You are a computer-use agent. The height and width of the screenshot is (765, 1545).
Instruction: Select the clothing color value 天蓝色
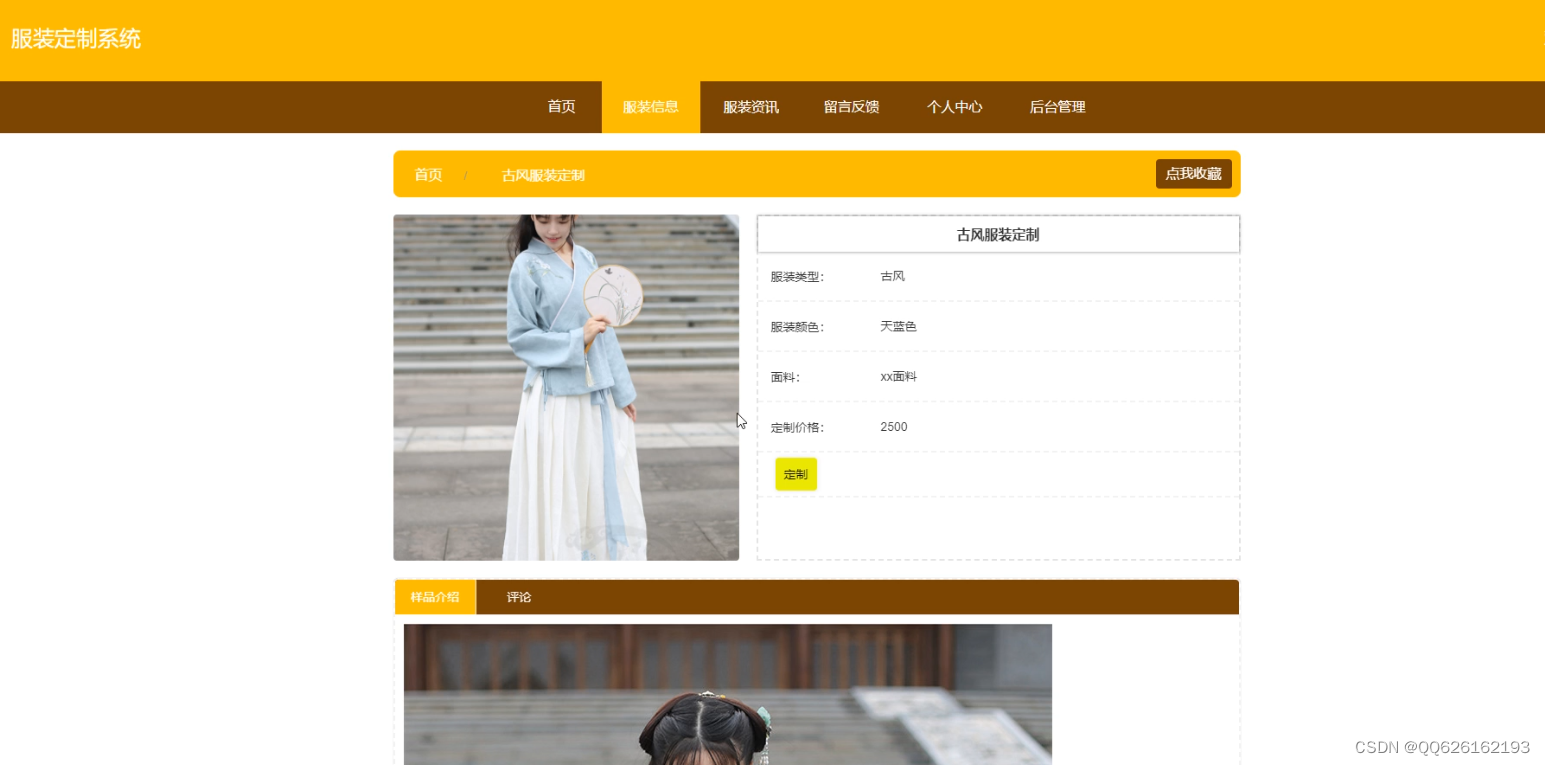point(898,326)
